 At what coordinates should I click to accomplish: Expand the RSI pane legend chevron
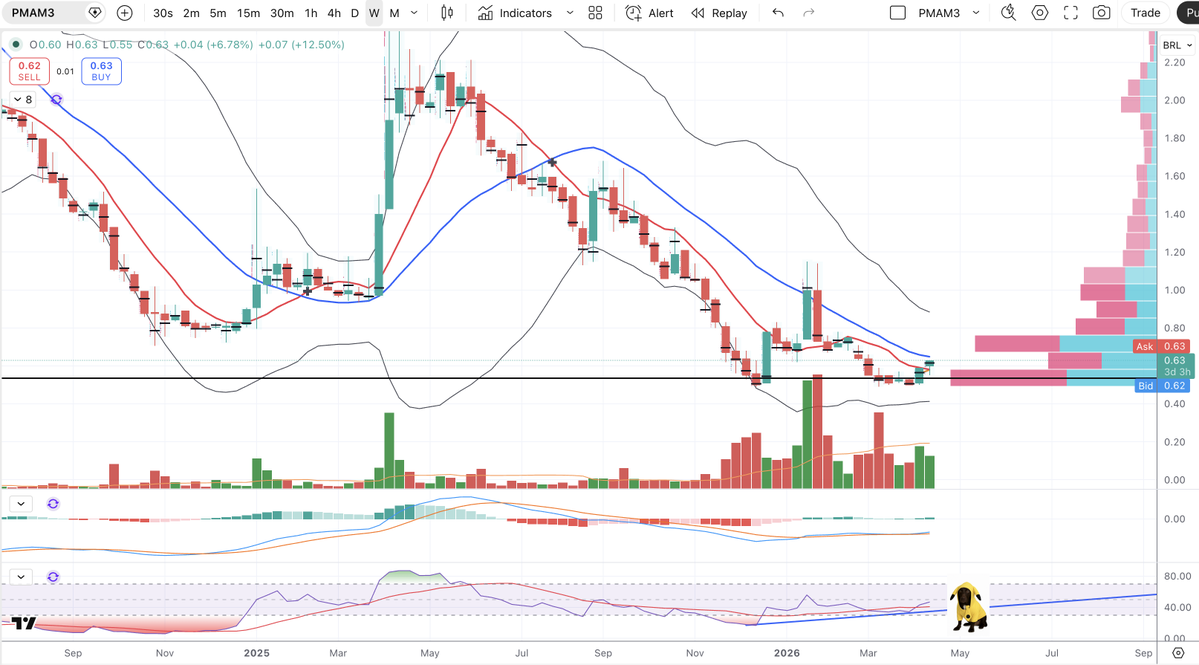click(21, 577)
